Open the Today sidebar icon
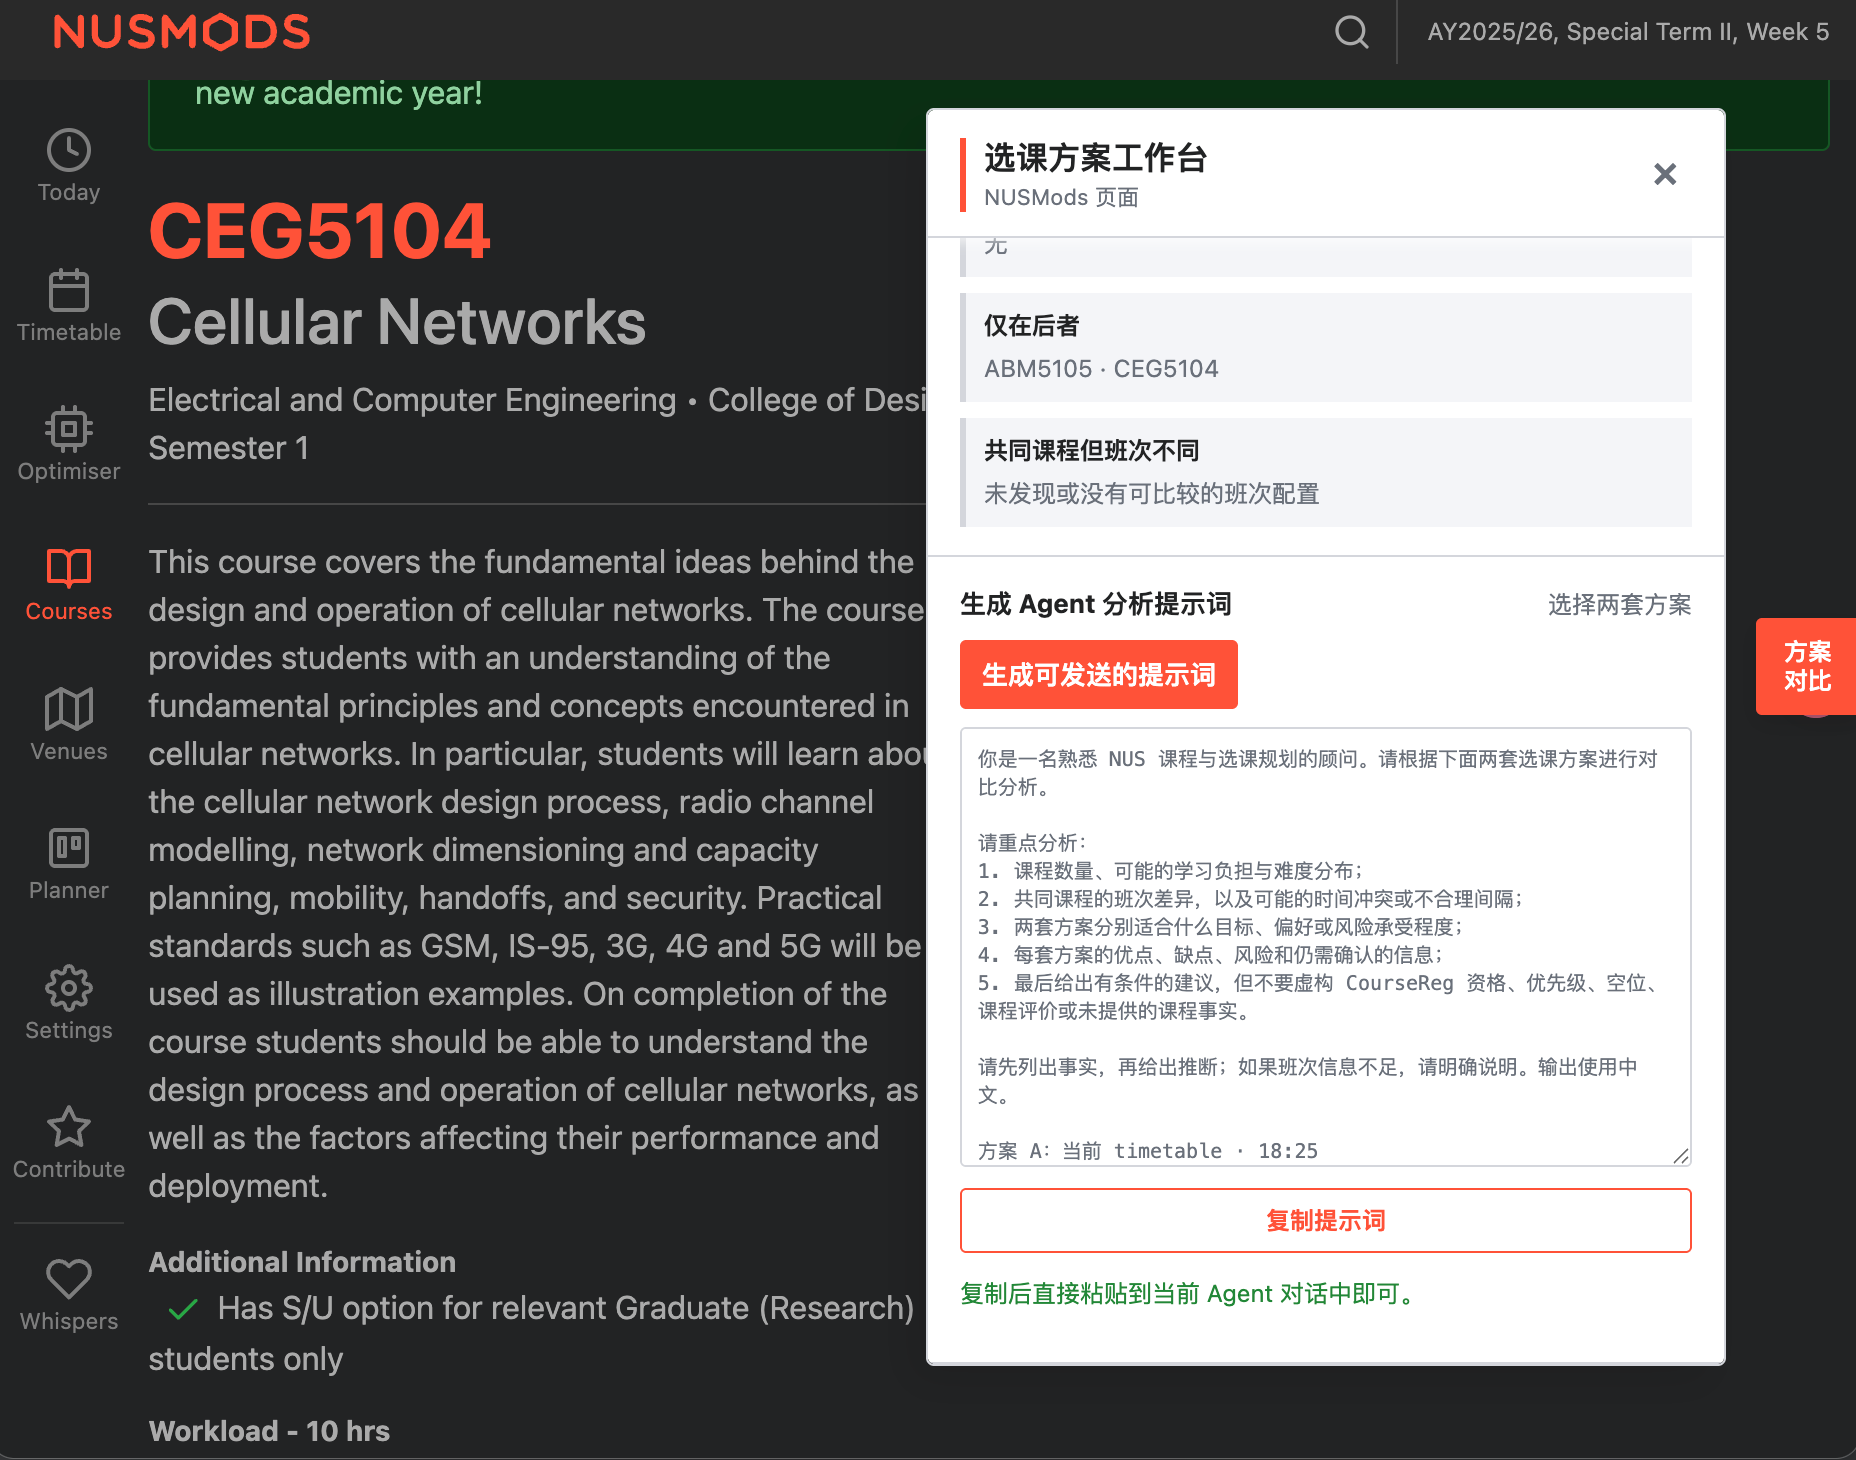This screenshot has height=1460, width=1856. coord(69,150)
